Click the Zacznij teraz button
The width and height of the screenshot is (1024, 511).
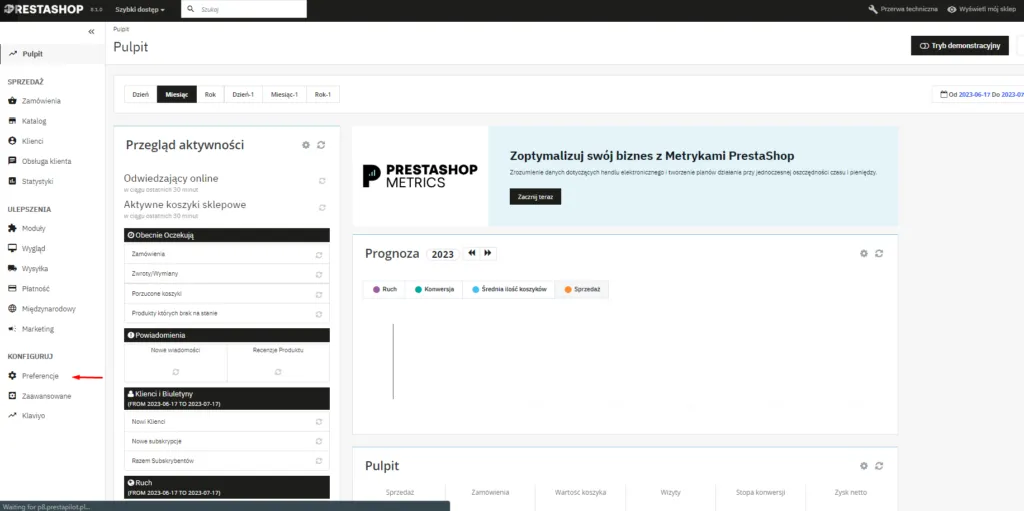(x=535, y=197)
